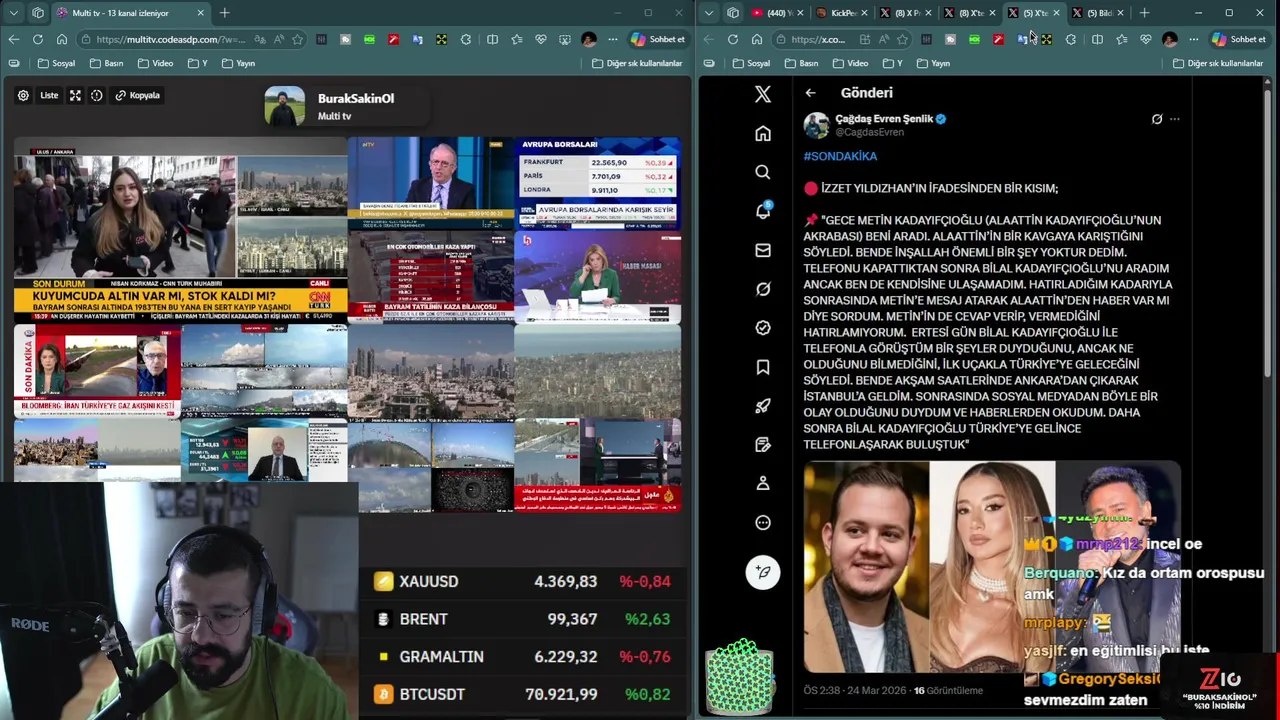Open rocket icon in X sidebar
Screen dimensions: 1280x720
point(763,406)
